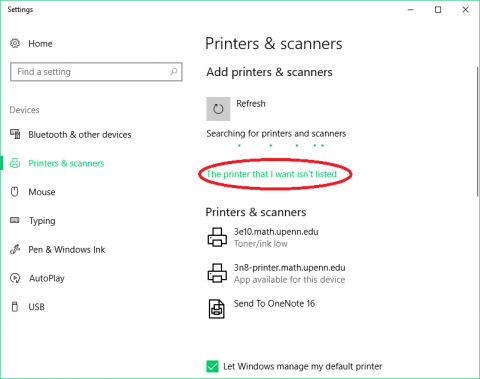The height and width of the screenshot is (379, 480).
Task: Open Bluetooth & other devices page
Action: point(80,135)
